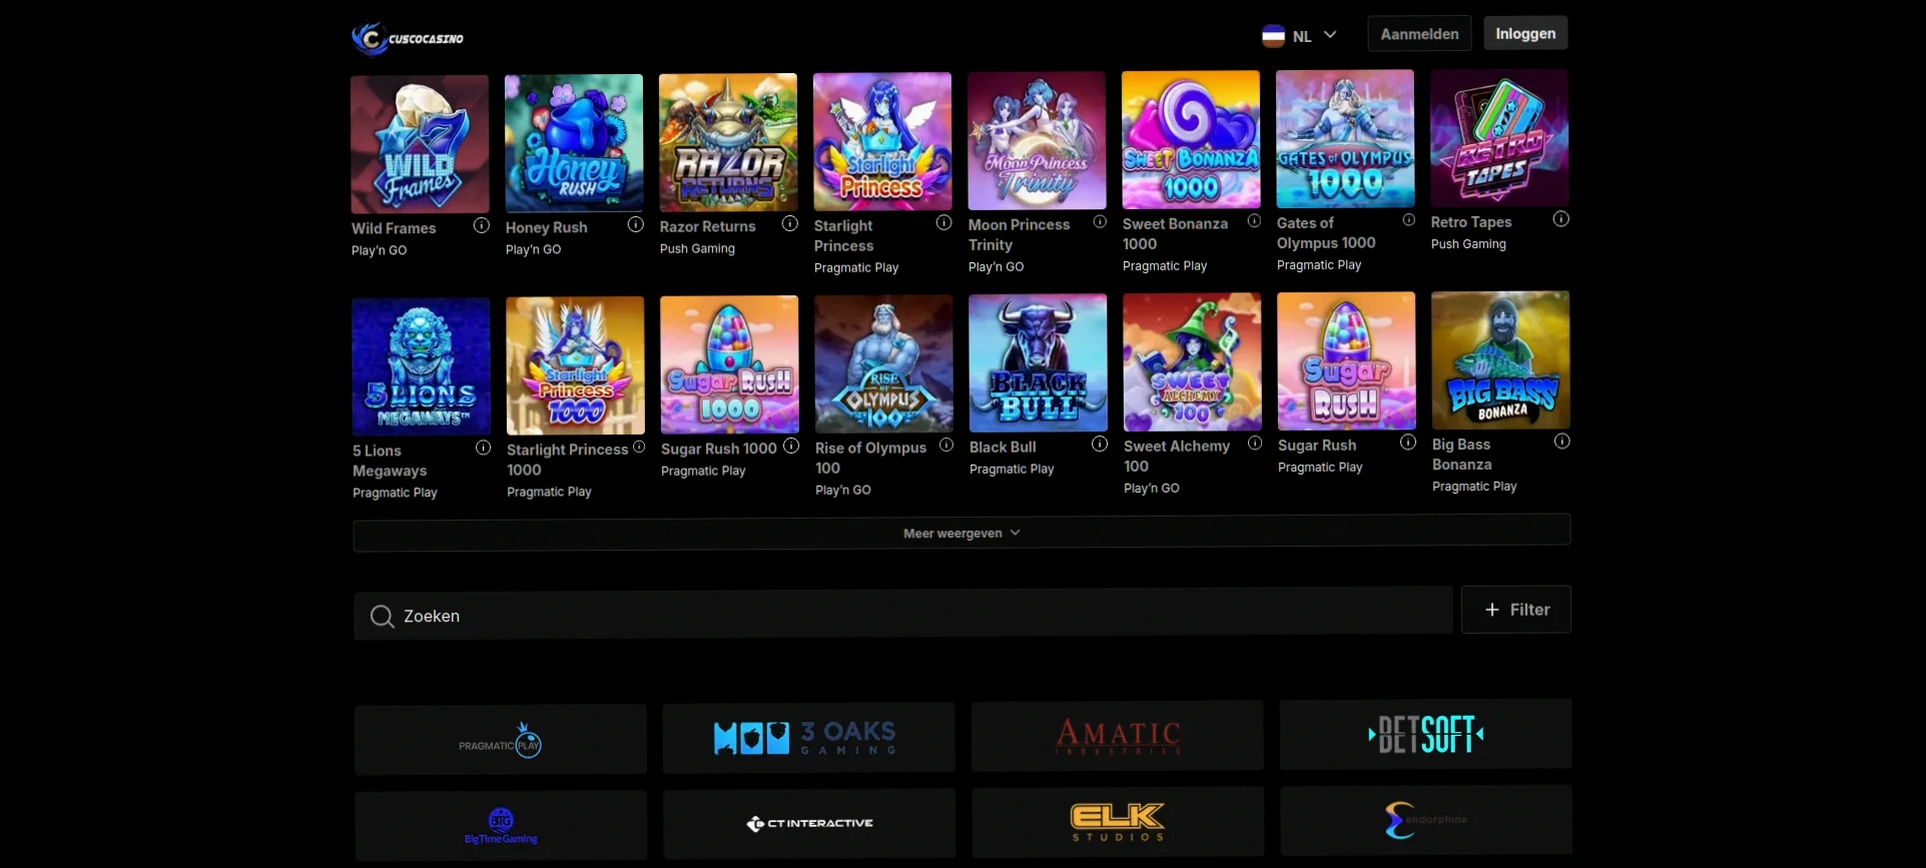Open the Wild Frames game thumbnail
The width and height of the screenshot is (1926, 868).
point(420,144)
